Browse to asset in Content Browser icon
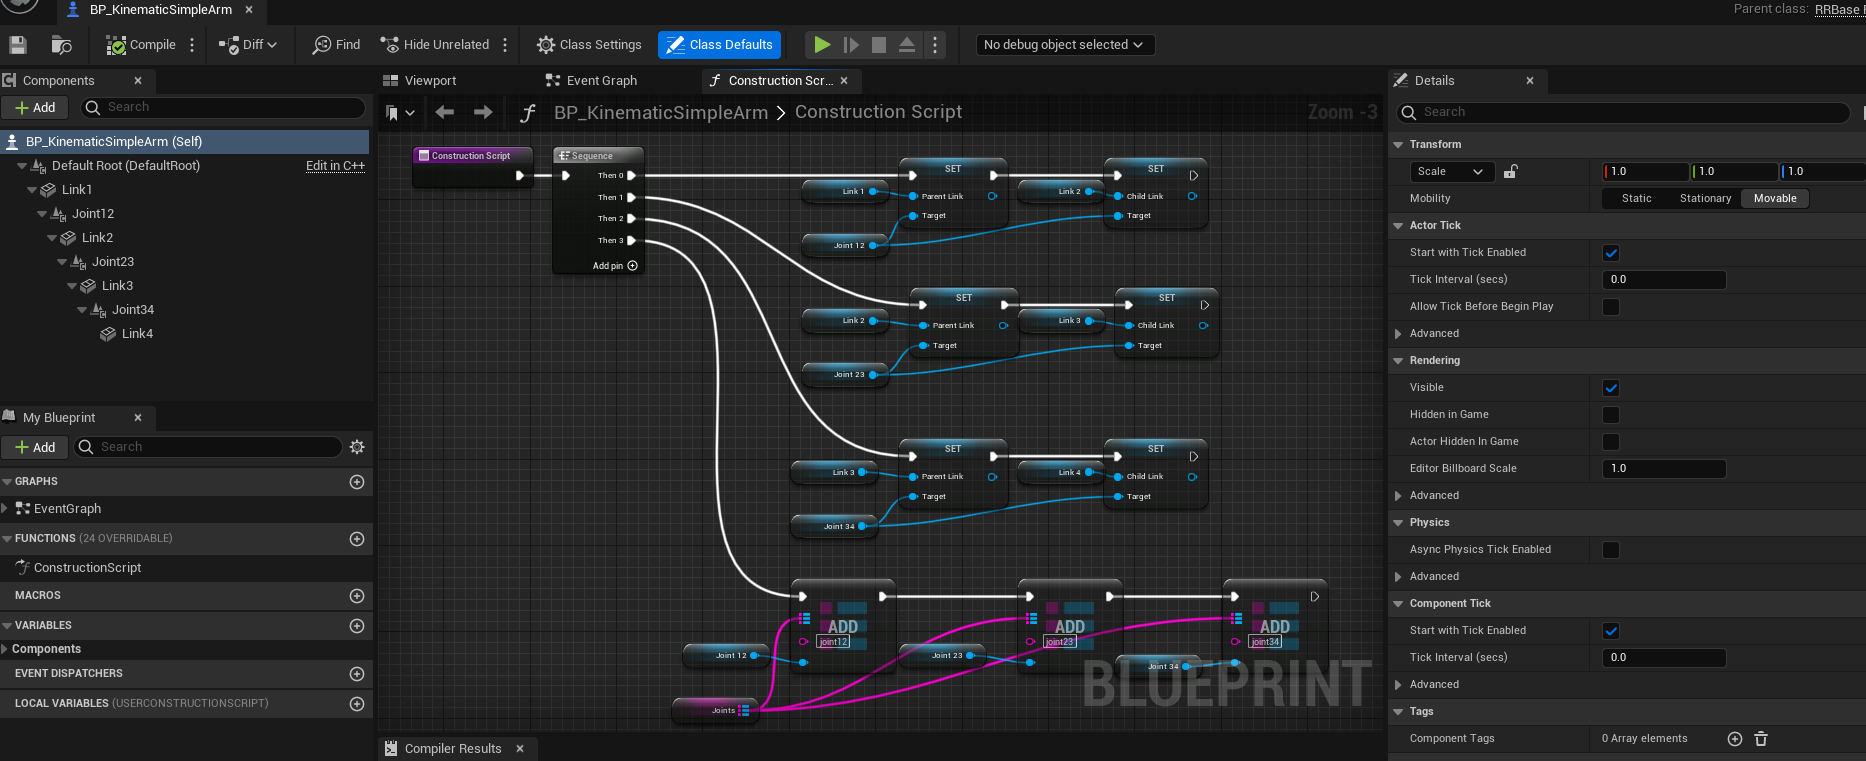 point(62,45)
